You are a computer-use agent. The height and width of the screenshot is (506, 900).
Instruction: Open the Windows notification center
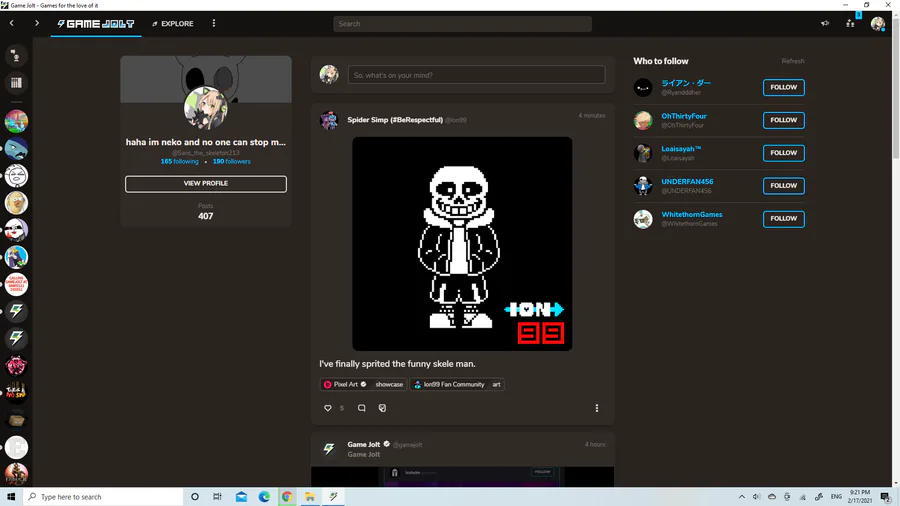click(886, 496)
